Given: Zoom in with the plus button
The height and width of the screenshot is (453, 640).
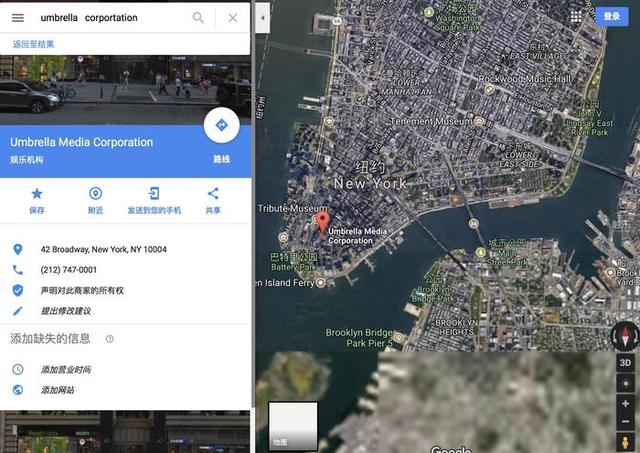Looking at the screenshot, I should pos(625,403).
